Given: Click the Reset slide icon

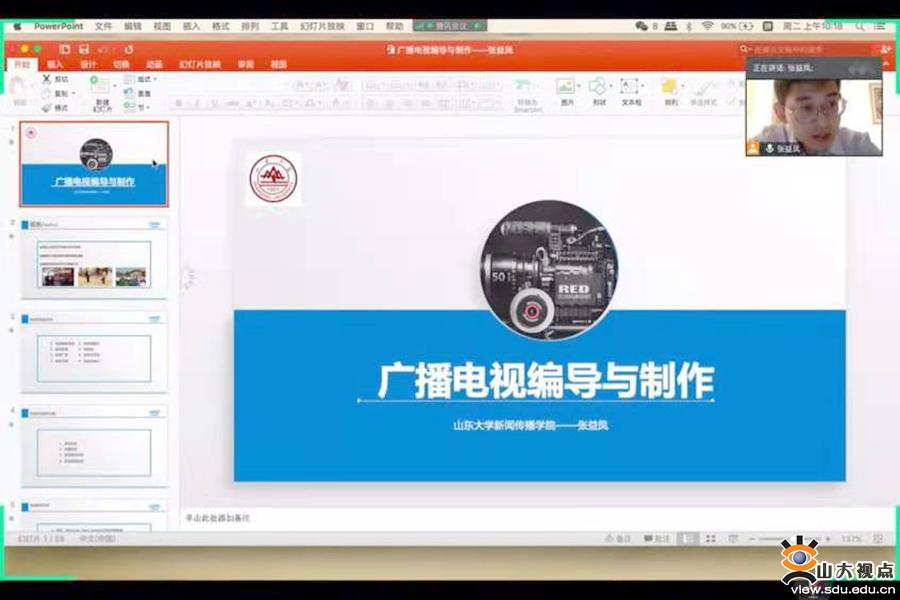Looking at the screenshot, I should point(130,93).
